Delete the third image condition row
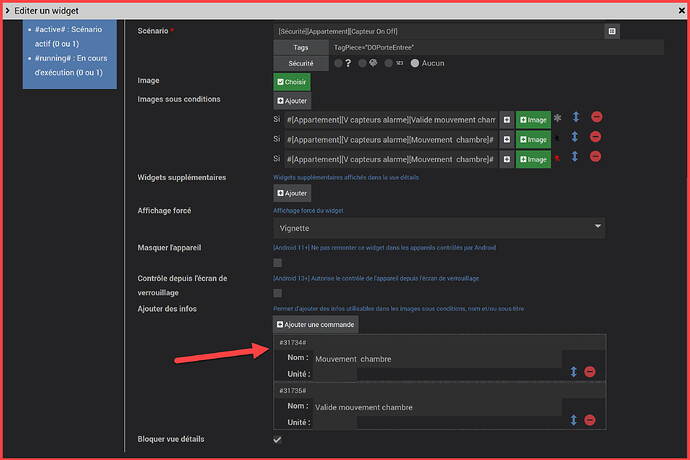This screenshot has width=690, height=460. 596,158
